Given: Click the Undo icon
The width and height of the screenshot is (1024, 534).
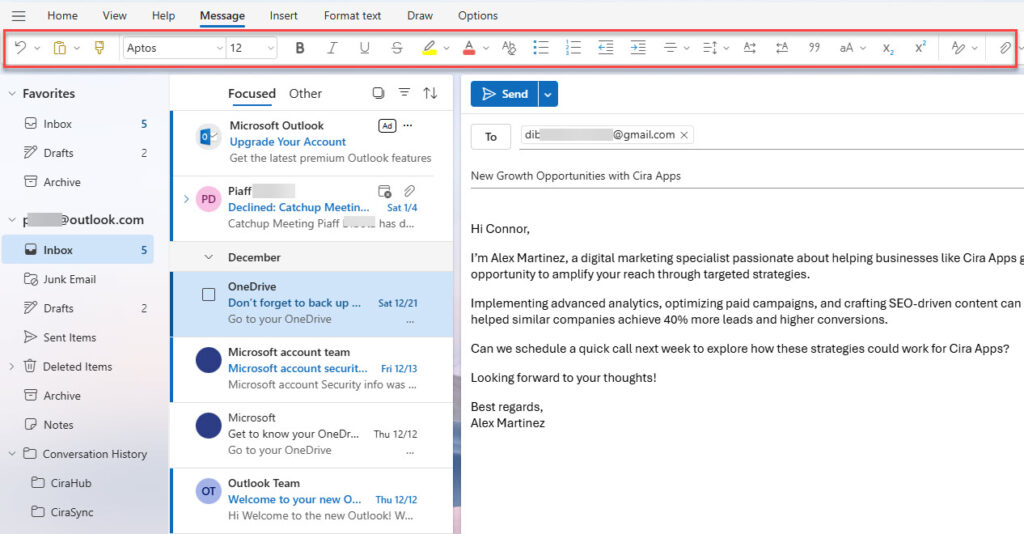Looking at the screenshot, I should pos(20,47).
